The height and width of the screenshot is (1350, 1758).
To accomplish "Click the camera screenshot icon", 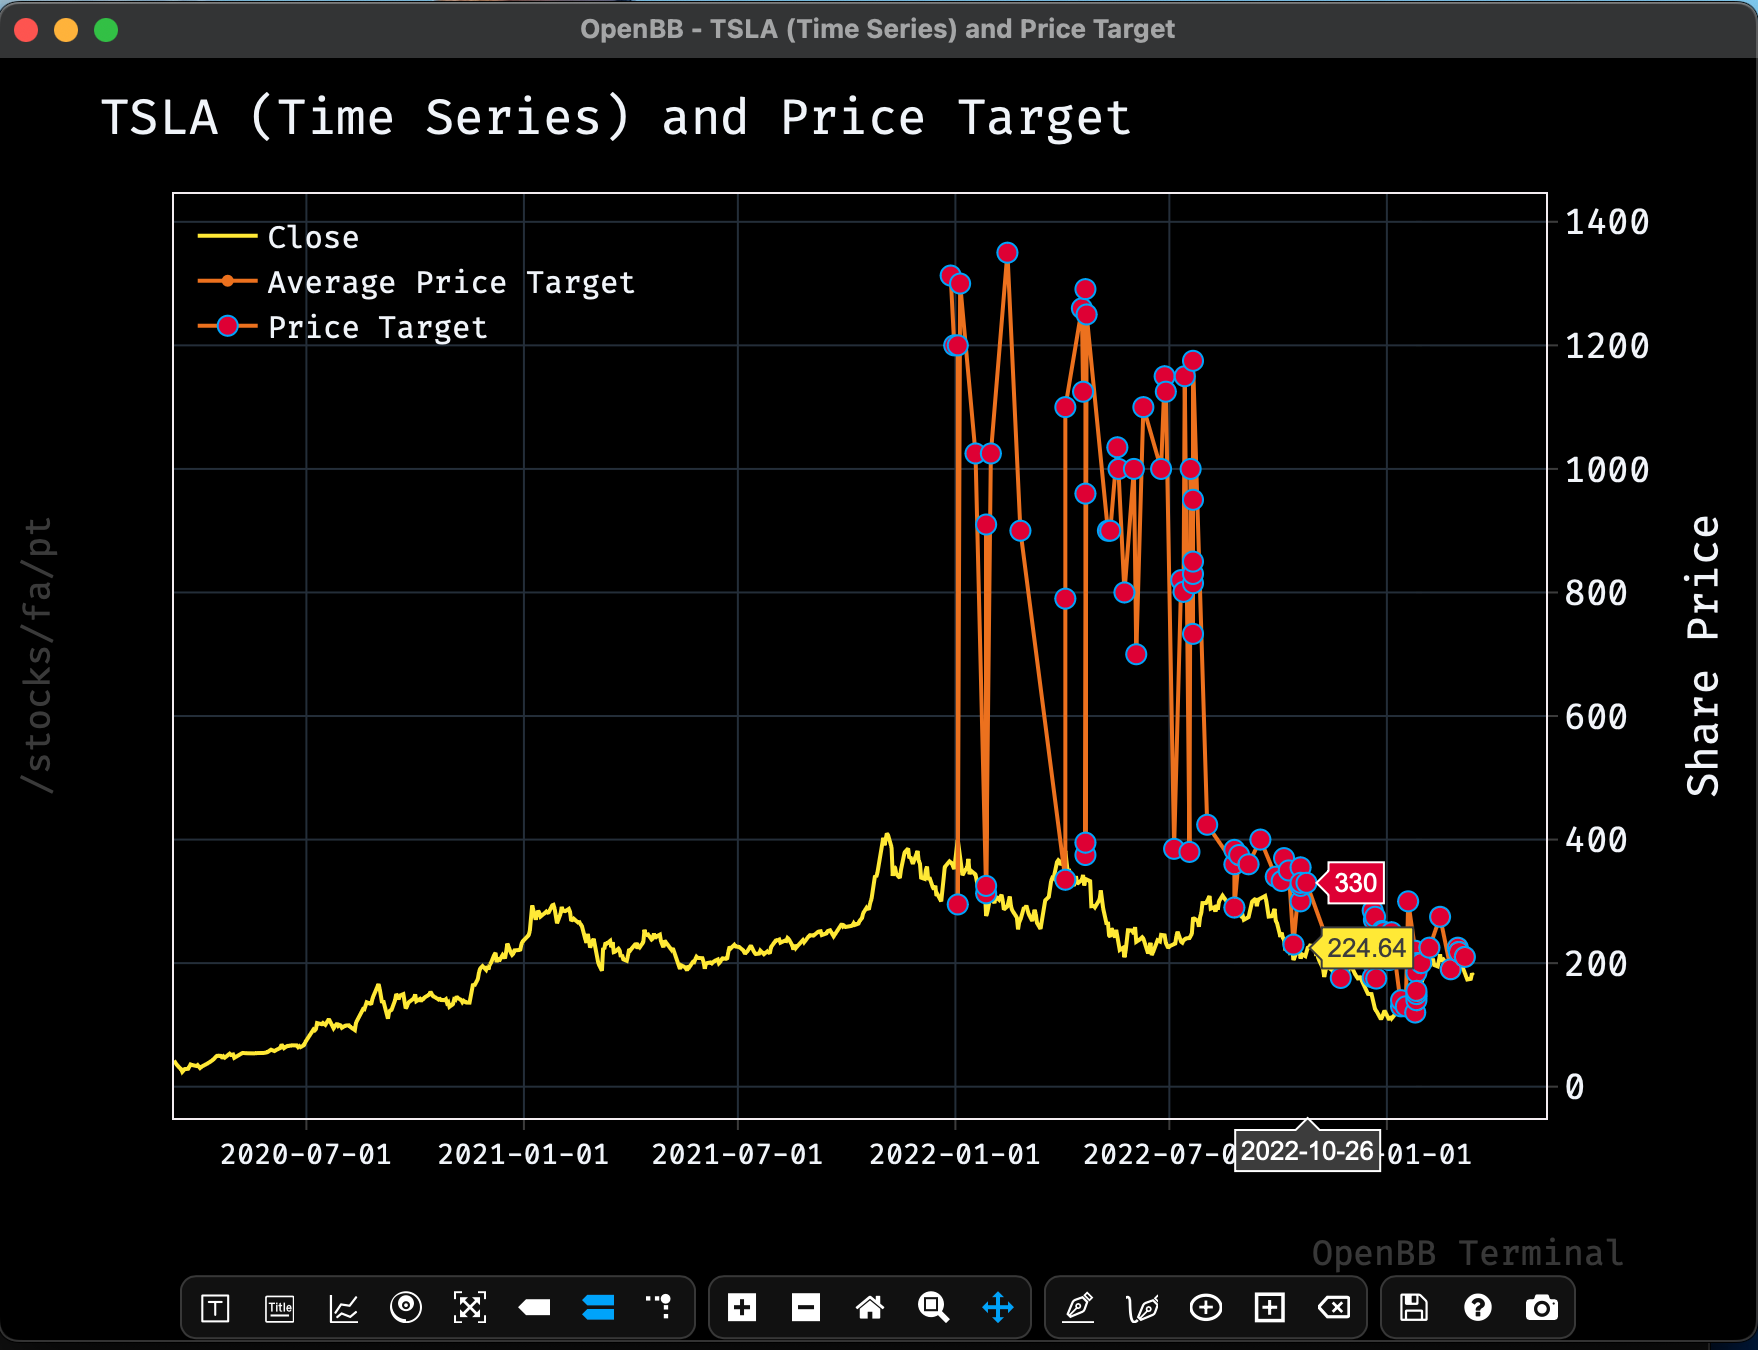I will (x=1542, y=1307).
